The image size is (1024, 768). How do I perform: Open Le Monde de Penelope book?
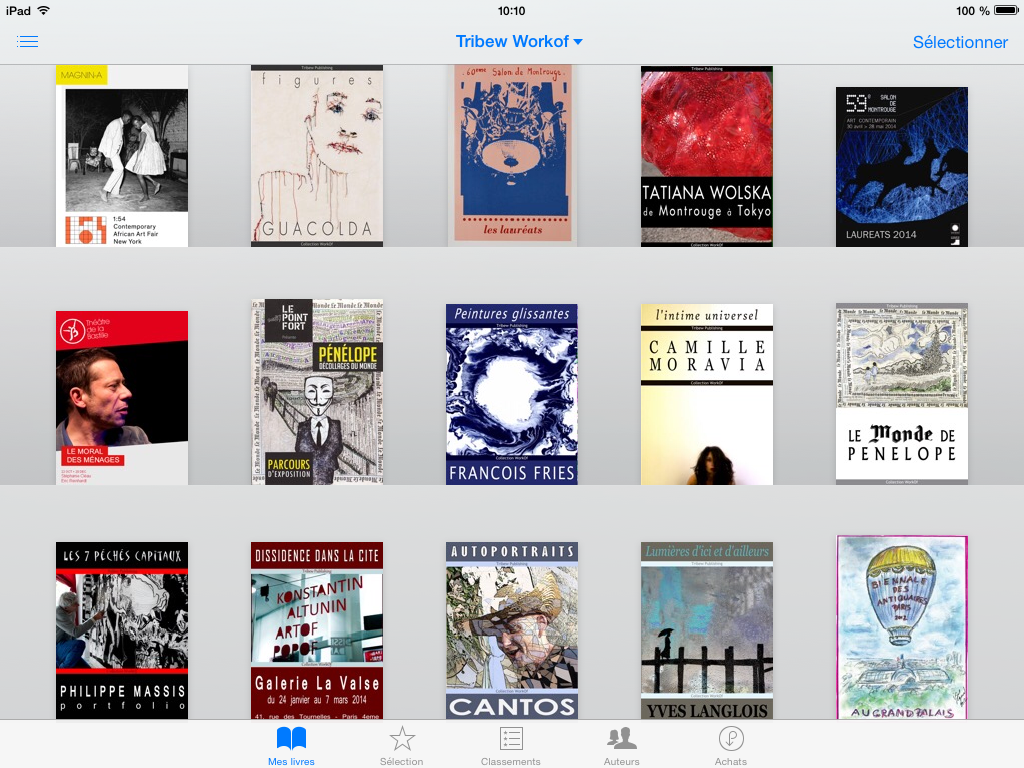click(x=902, y=394)
